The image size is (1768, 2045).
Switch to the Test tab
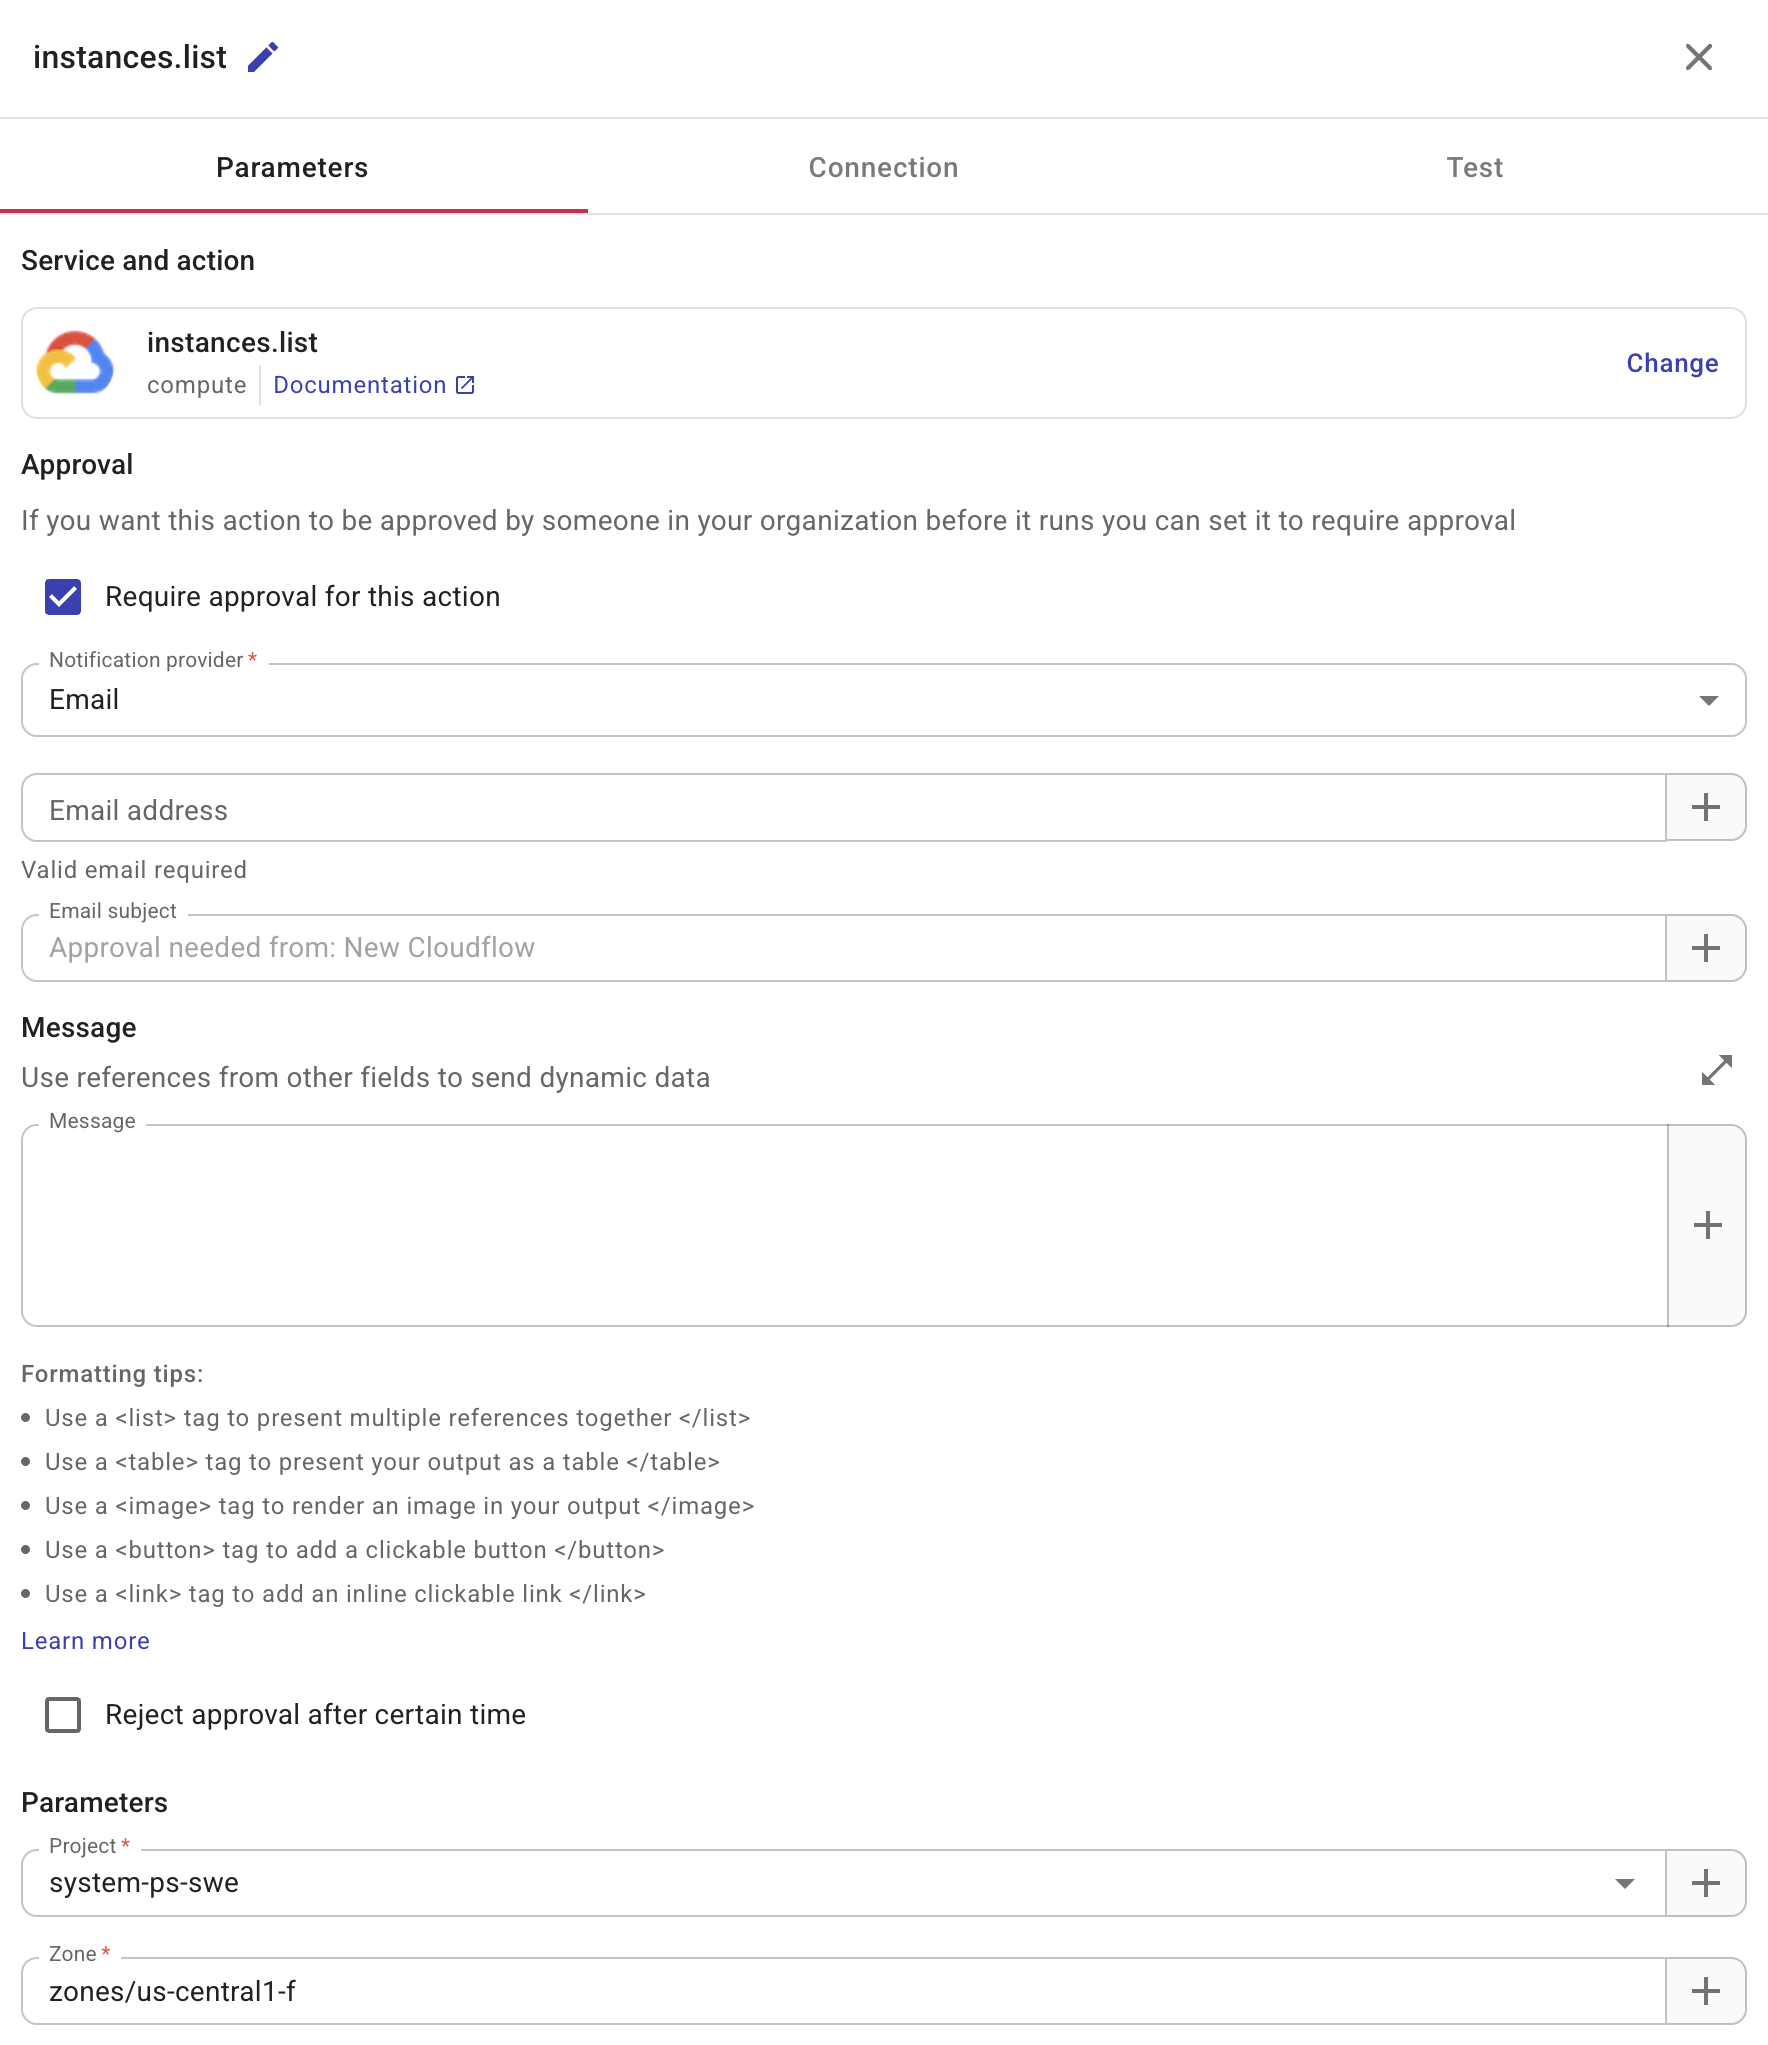click(x=1474, y=167)
